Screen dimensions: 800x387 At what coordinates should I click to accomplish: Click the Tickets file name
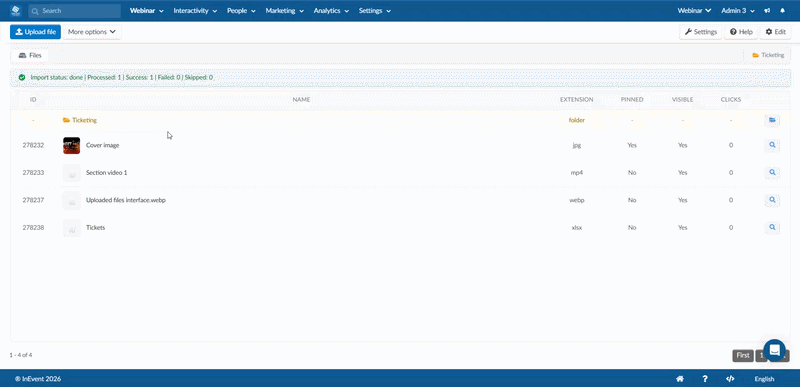pyautogui.click(x=95, y=228)
